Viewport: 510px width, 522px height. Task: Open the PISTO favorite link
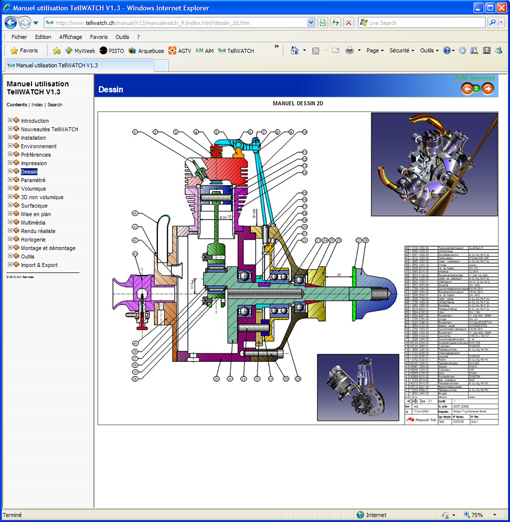pos(112,51)
